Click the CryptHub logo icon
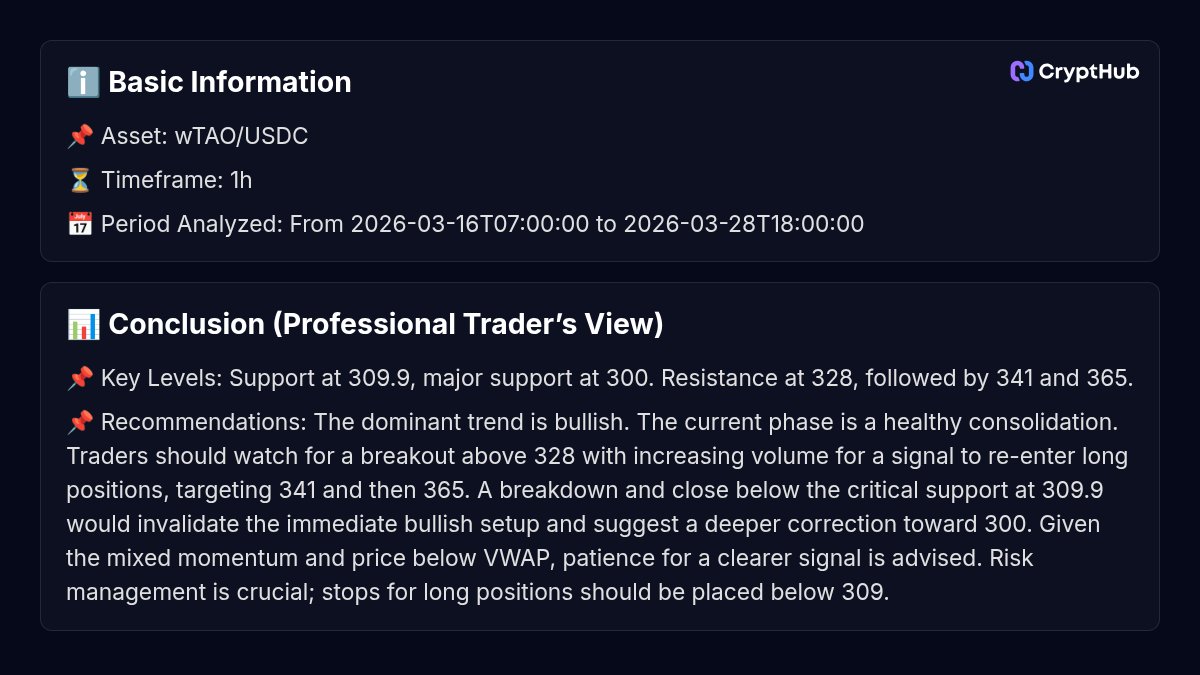Viewport: 1200px width, 675px height. (x=1021, y=71)
